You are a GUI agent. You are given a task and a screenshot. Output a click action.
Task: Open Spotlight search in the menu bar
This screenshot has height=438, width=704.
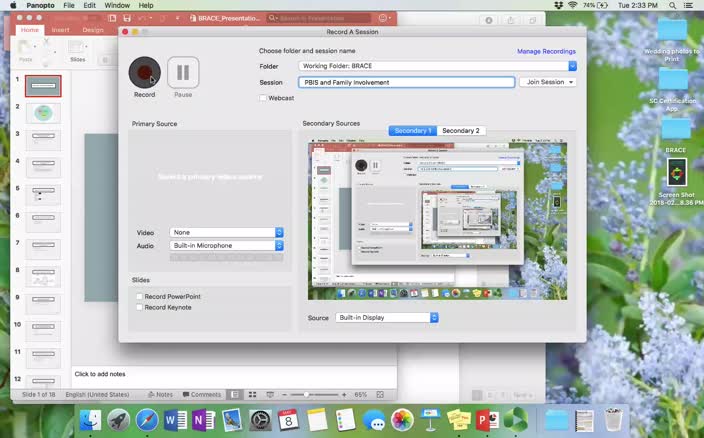tap(672, 5)
